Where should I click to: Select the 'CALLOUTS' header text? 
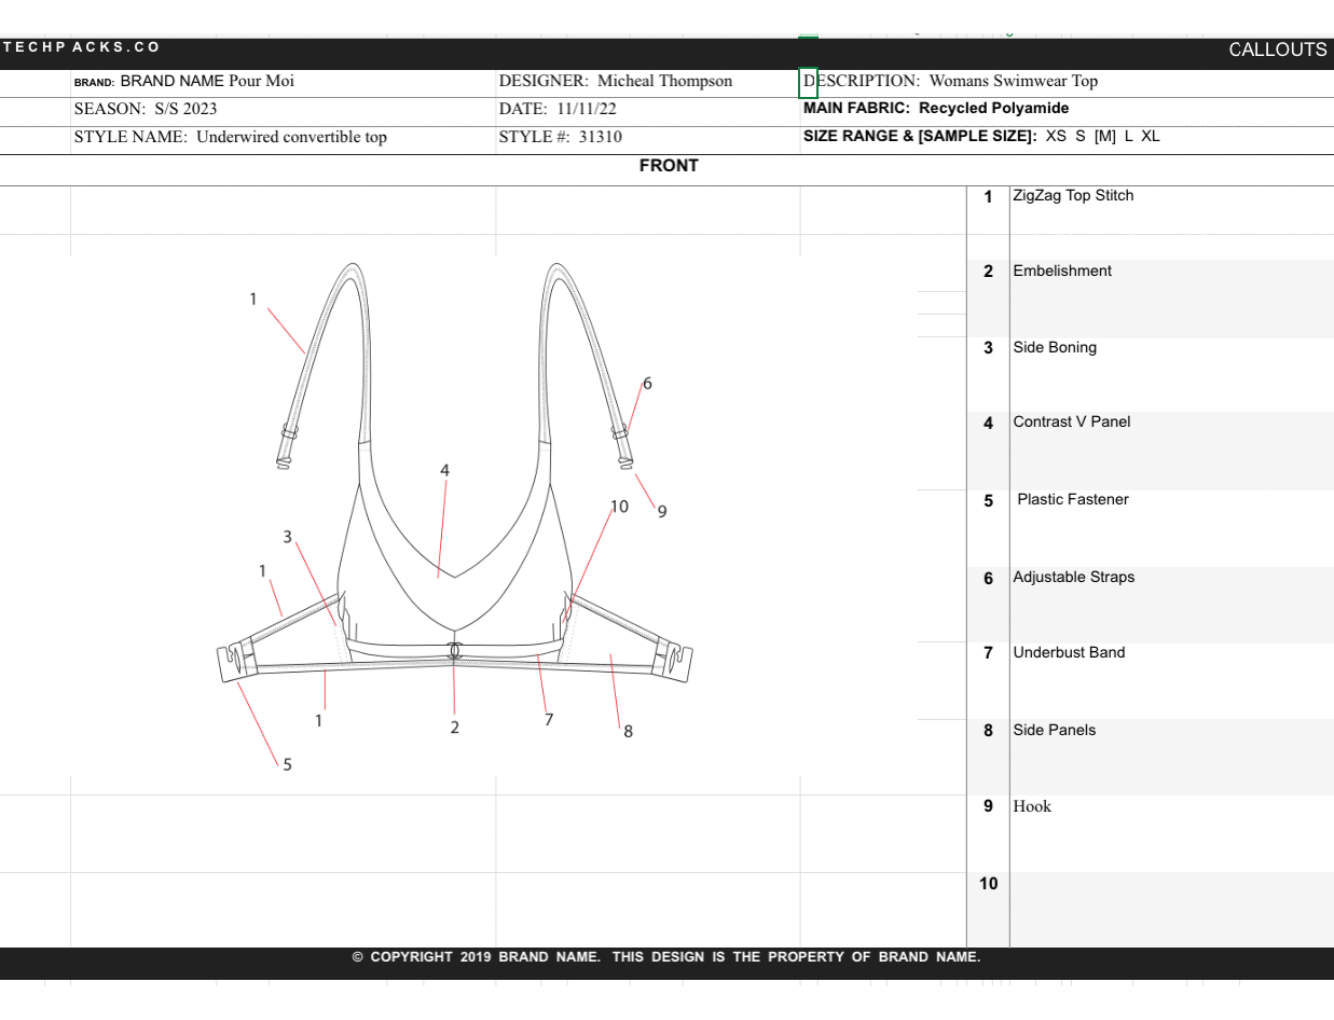coord(1277,50)
